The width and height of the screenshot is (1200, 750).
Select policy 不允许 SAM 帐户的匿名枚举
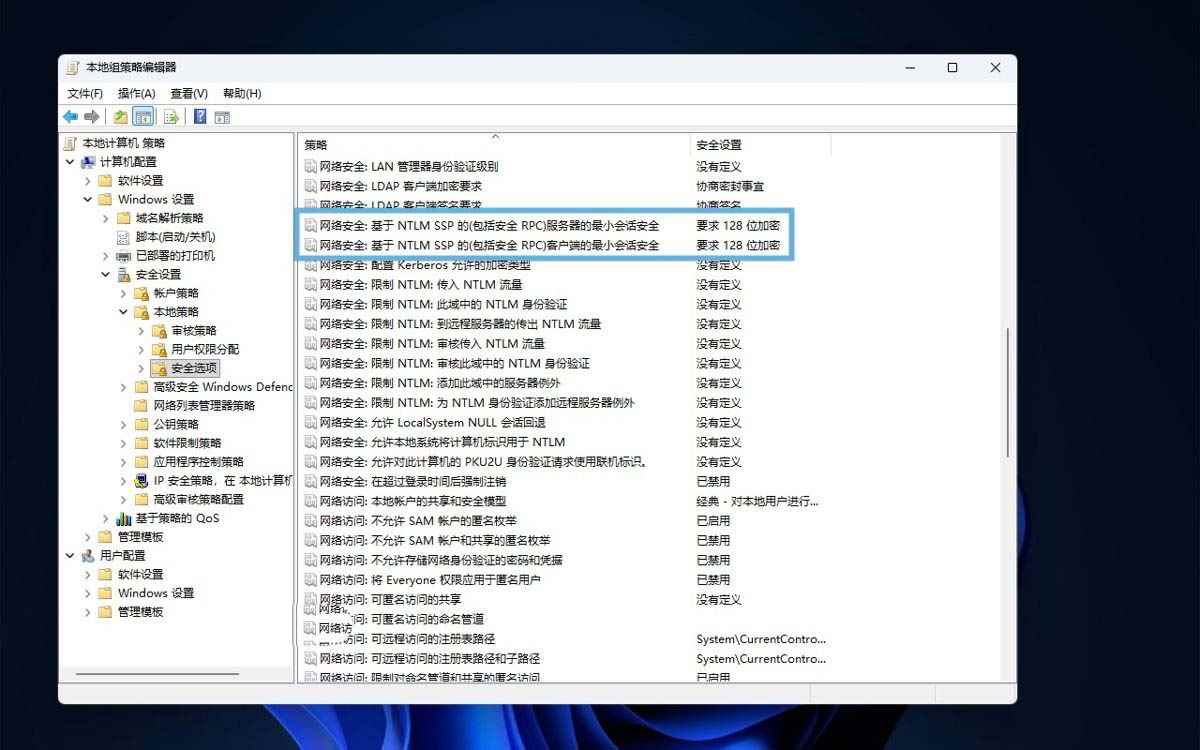point(418,521)
